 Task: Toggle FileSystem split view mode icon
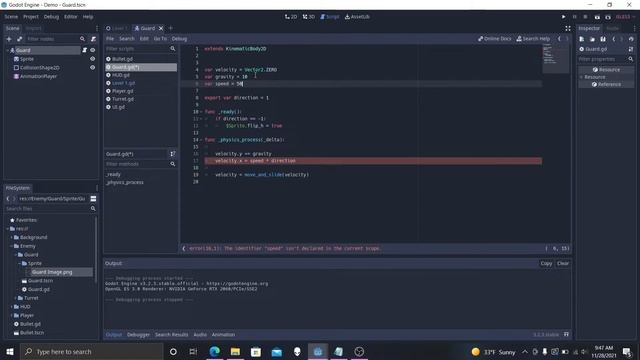pos(93,199)
